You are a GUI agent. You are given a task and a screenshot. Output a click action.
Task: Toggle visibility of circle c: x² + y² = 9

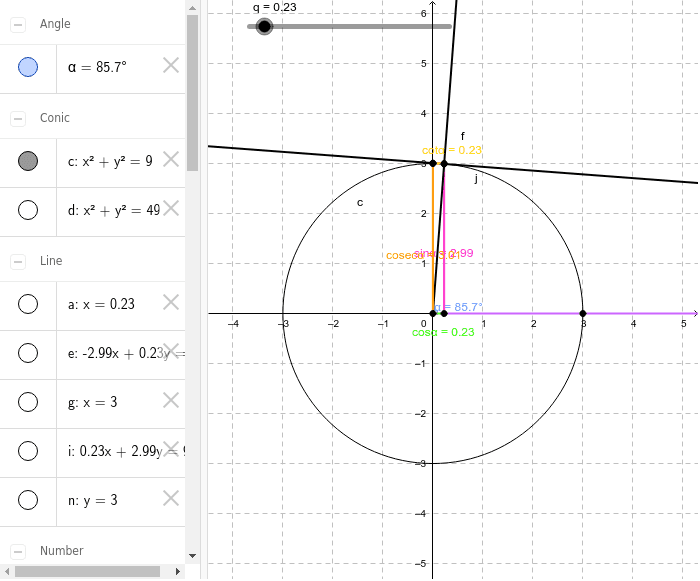pos(28,161)
